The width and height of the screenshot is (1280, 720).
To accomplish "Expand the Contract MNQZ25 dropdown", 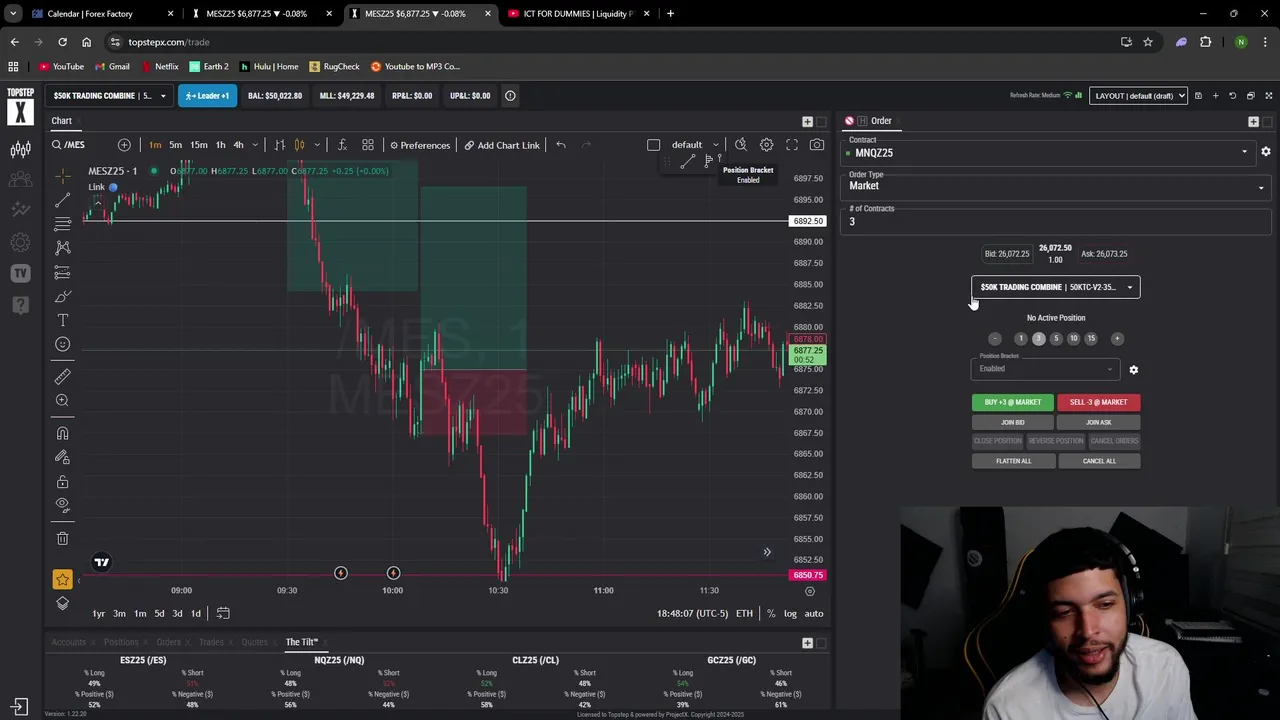I will [x=1048, y=153].
